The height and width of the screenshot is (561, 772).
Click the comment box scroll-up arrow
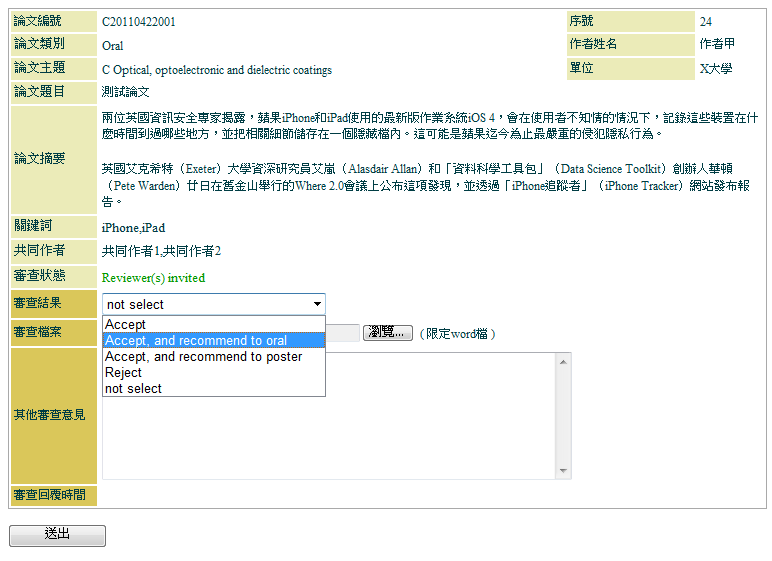564,360
